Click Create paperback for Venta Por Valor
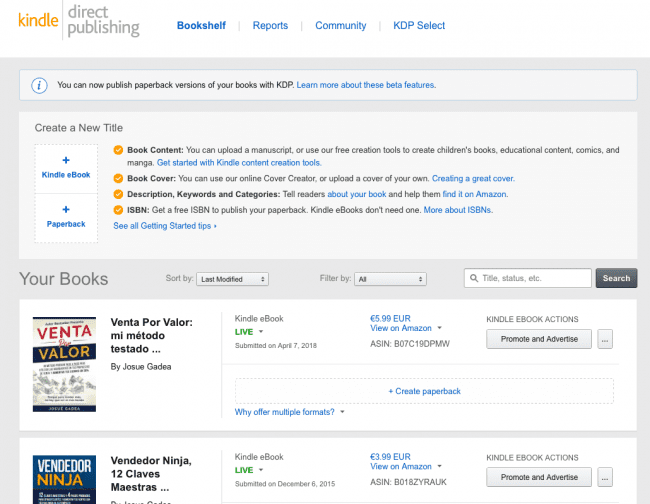This screenshot has width=650, height=504. point(424,391)
